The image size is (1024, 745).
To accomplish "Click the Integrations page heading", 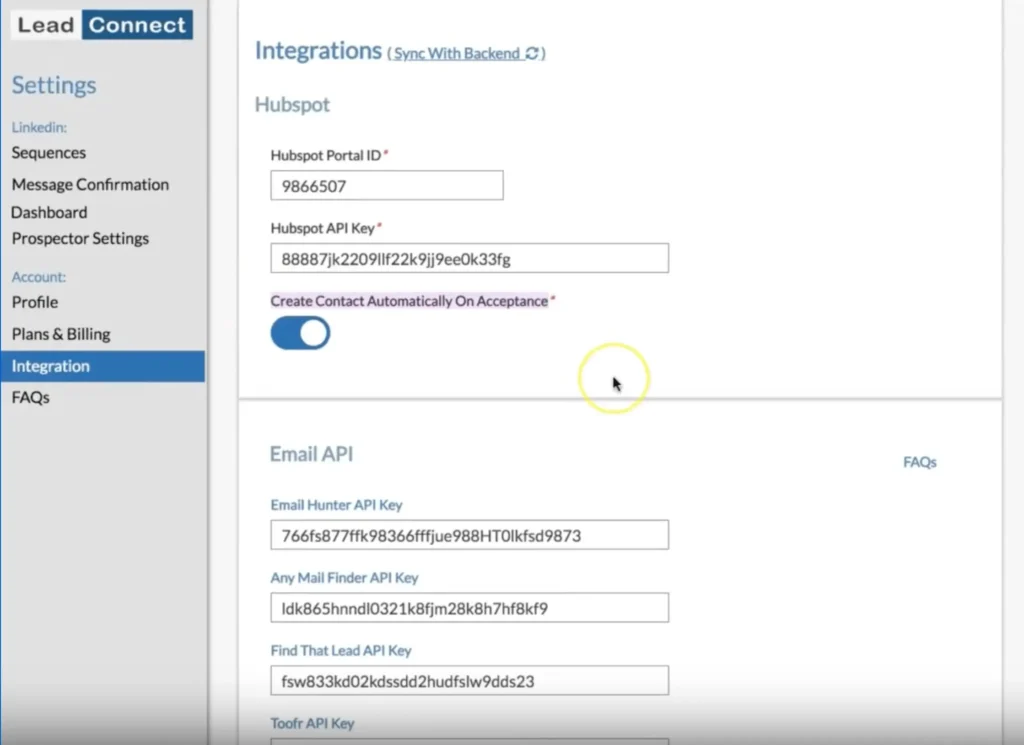I will 318,51.
